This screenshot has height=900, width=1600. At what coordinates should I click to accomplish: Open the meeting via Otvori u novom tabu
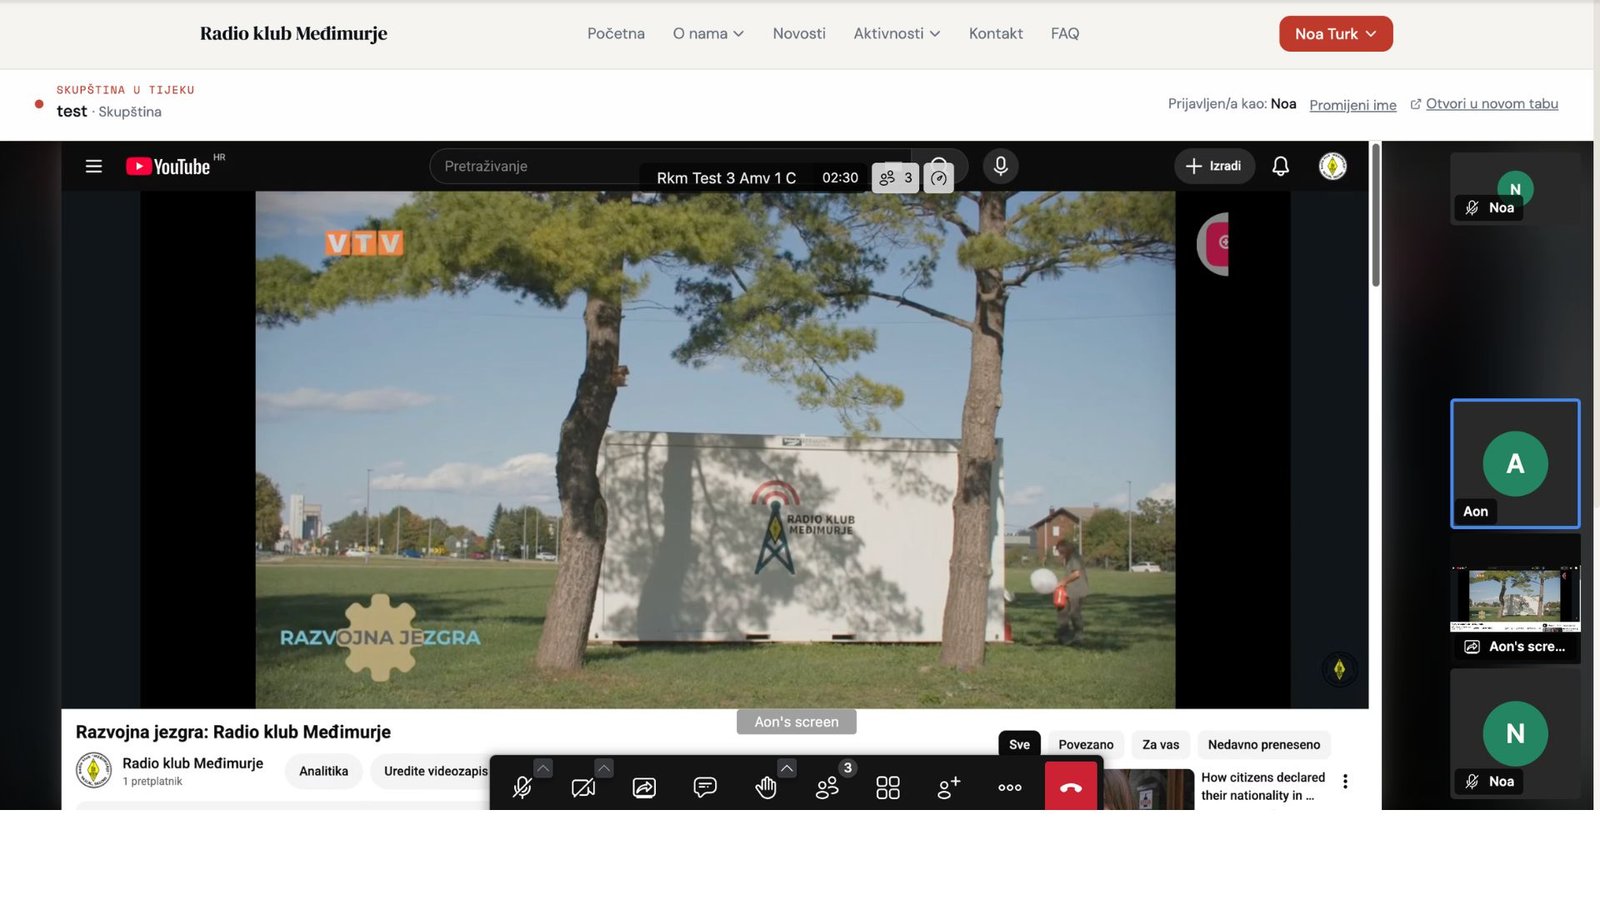(x=1484, y=104)
